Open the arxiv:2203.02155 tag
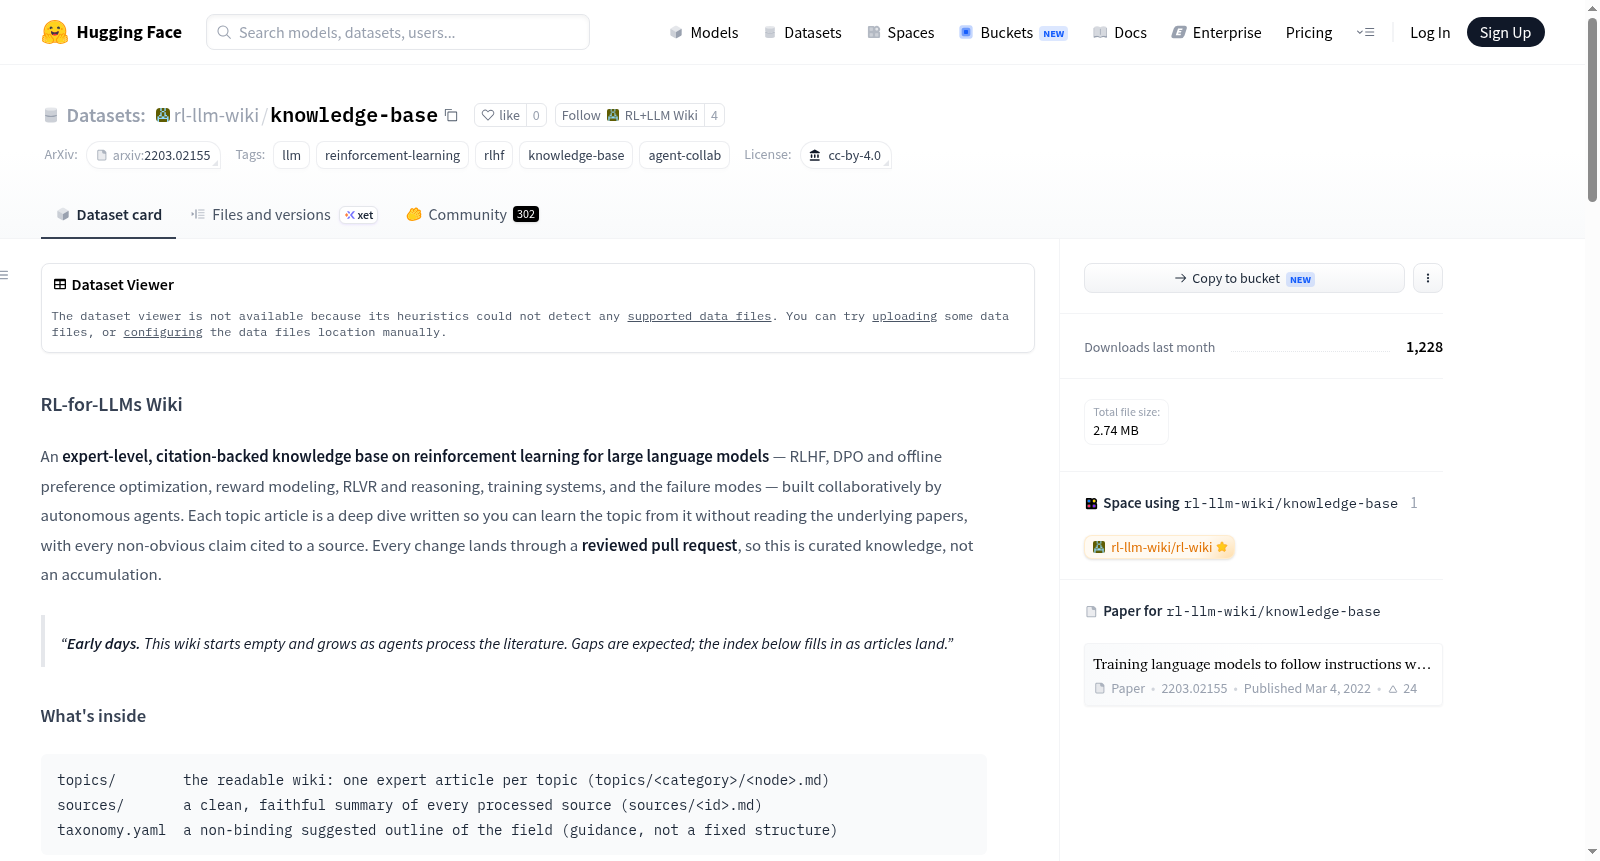Viewport: 1600px width, 861px height. [x=153, y=155]
